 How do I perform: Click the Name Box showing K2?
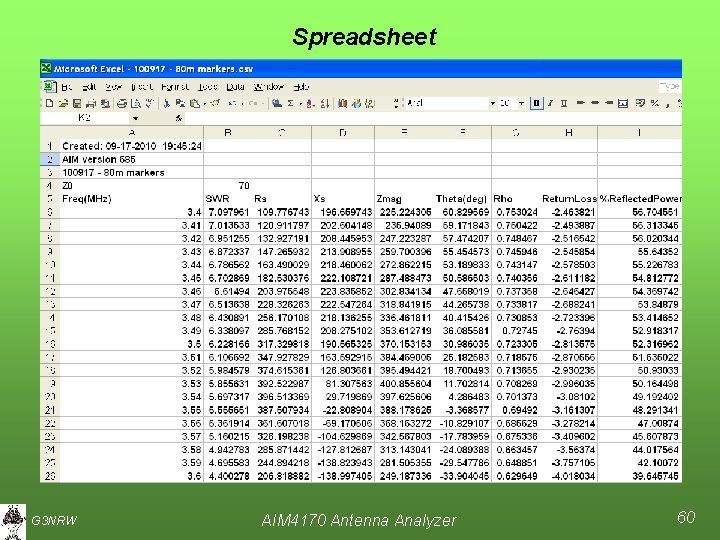click(85, 118)
